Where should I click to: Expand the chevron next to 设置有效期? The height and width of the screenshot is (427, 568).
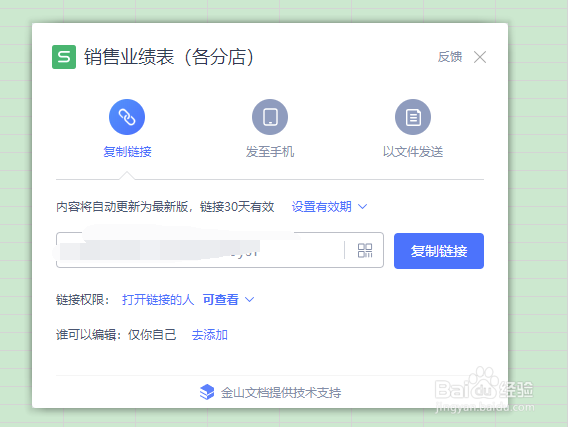[x=362, y=206]
